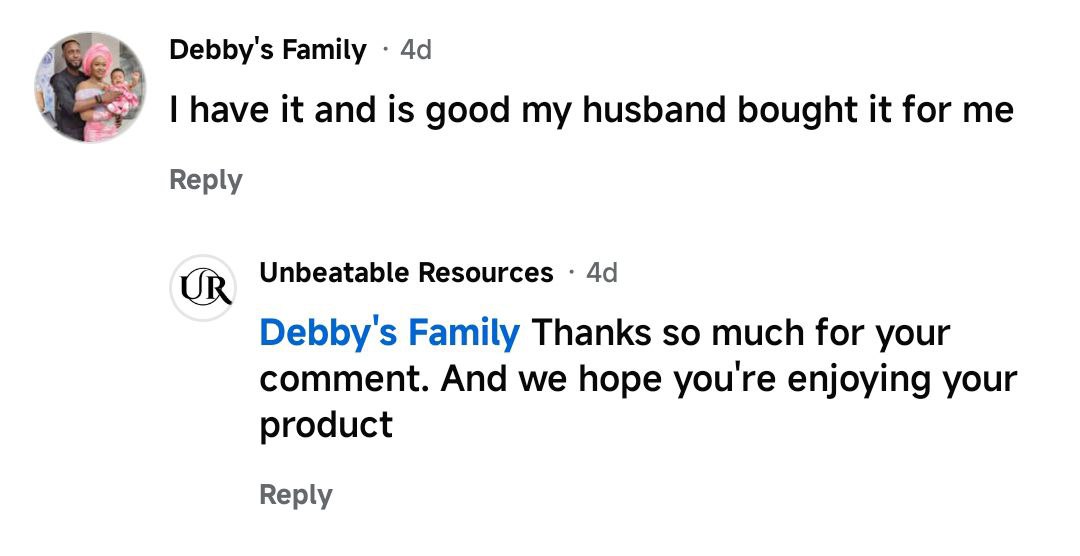Image resolution: width=1080 pixels, height=556 pixels.
Task: Open the Unbeatable Resources author name
Action: pyautogui.click(x=405, y=272)
